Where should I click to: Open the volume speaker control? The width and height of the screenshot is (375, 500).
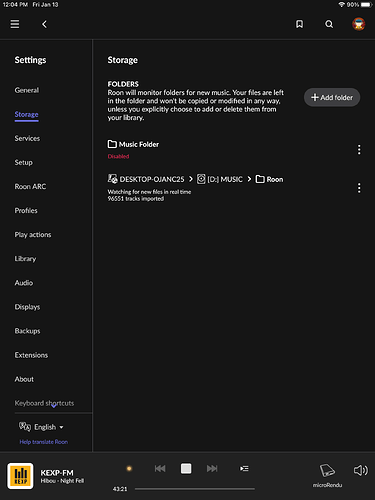point(361,470)
